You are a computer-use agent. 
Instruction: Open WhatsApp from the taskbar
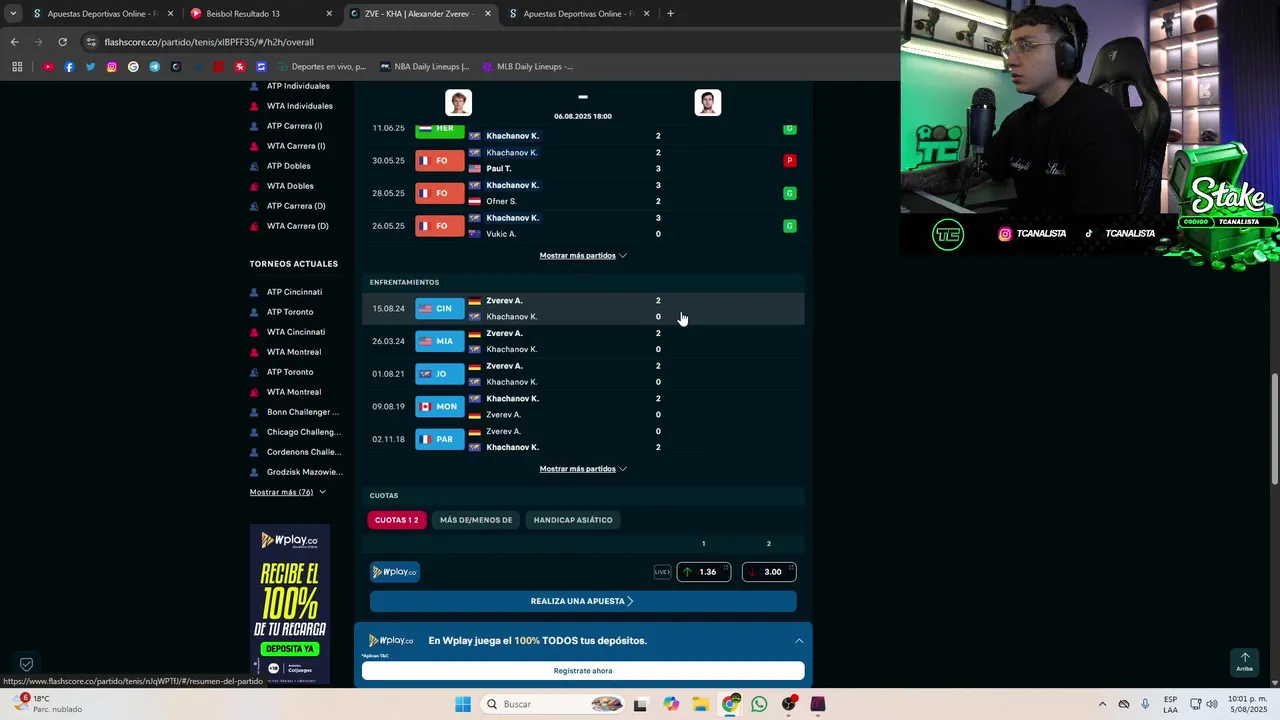(x=759, y=704)
